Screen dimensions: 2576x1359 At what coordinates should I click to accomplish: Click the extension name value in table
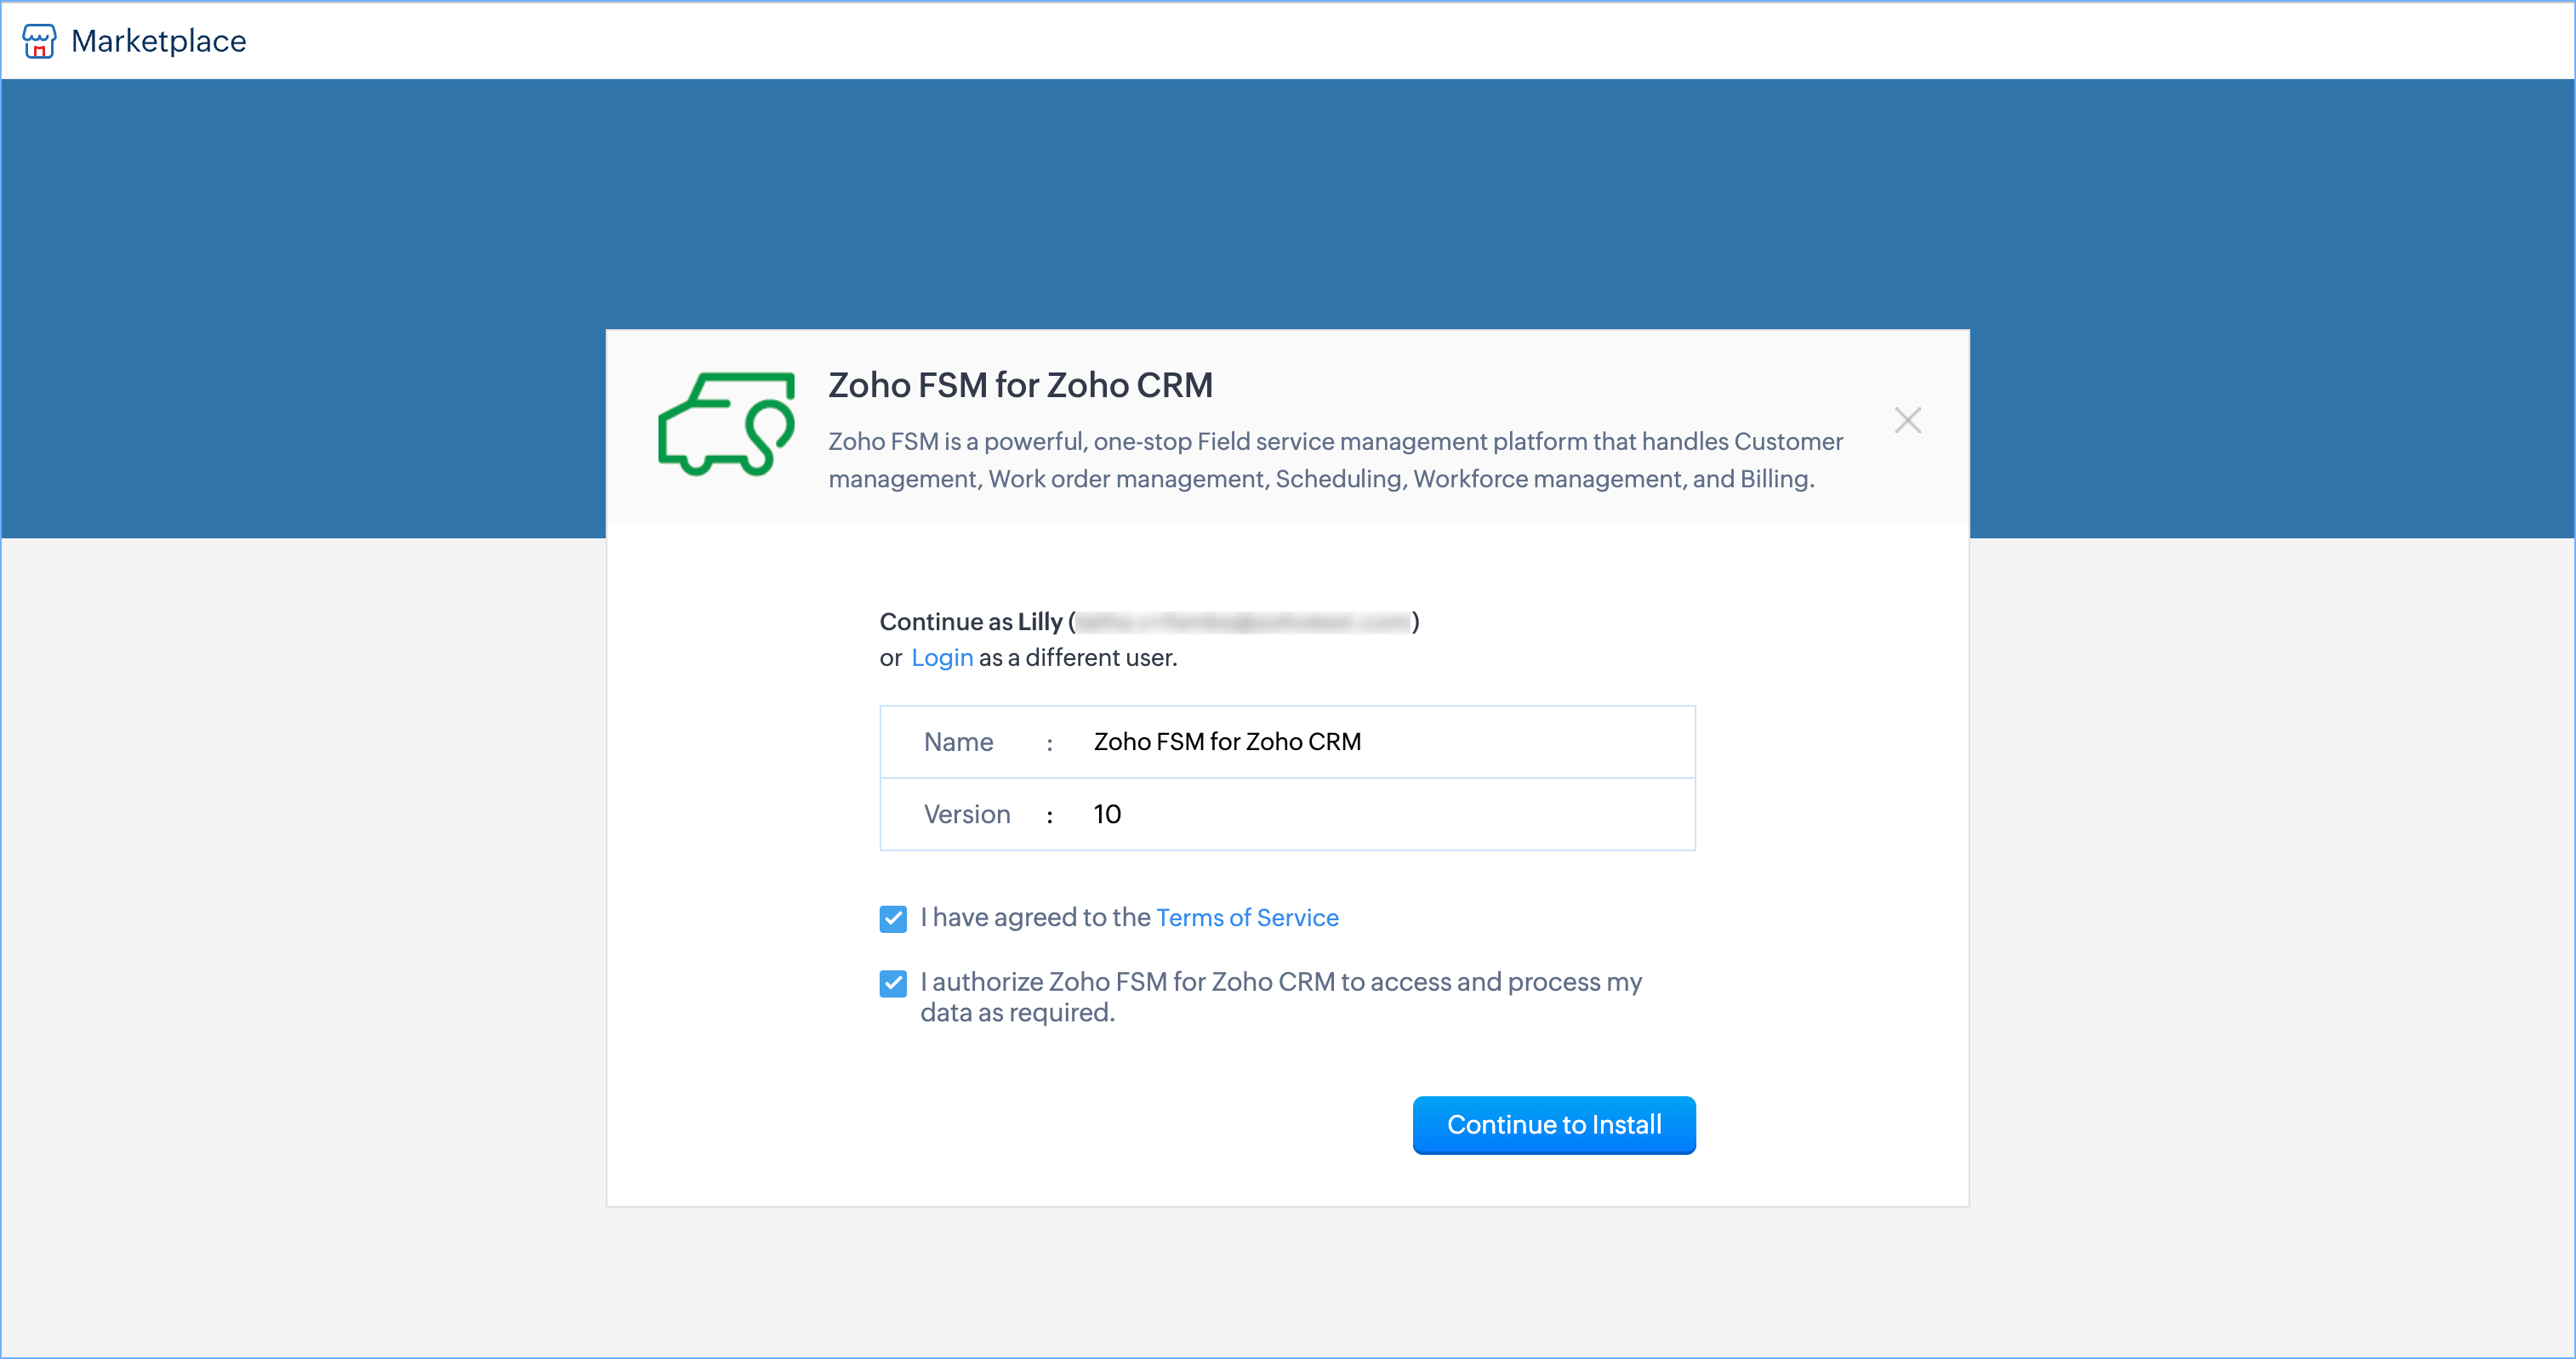pos(1227,742)
